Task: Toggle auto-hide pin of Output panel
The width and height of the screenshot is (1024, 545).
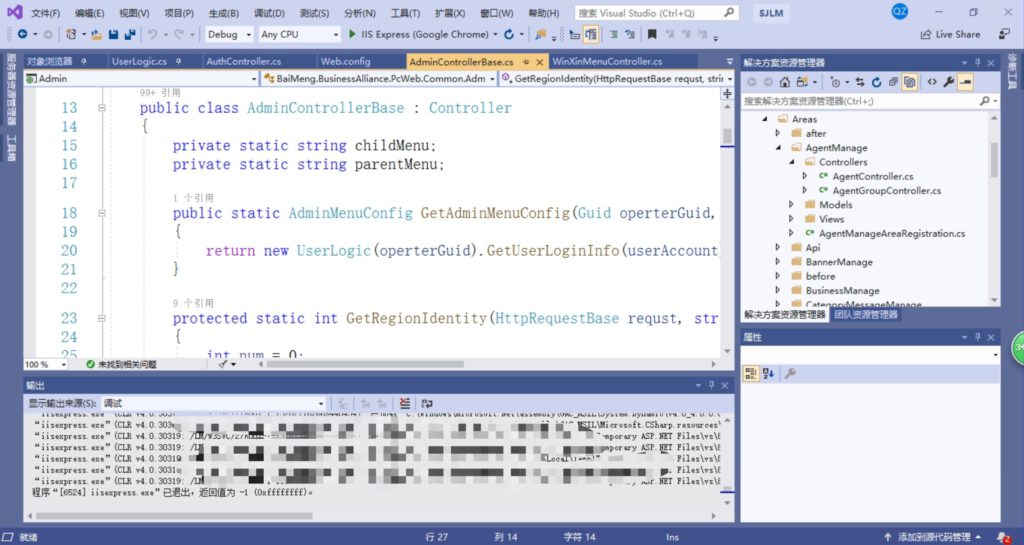Action: (x=711, y=385)
